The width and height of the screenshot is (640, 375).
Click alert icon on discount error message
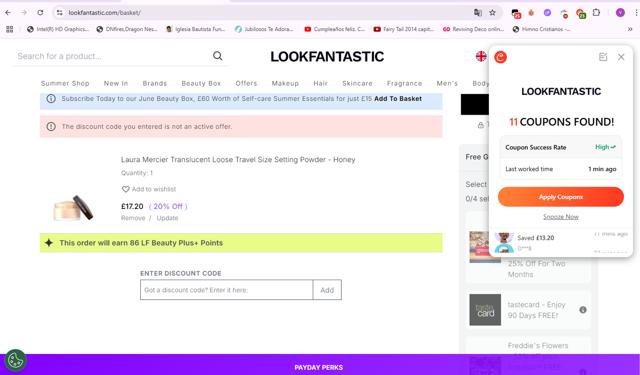coord(51,126)
